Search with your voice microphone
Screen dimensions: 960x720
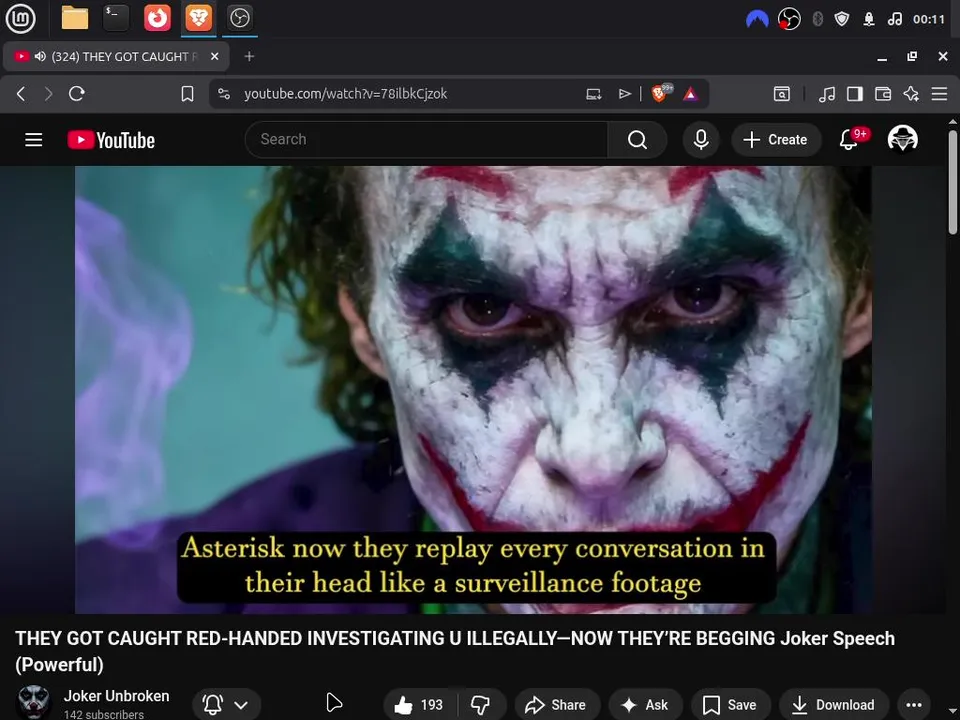click(701, 140)
